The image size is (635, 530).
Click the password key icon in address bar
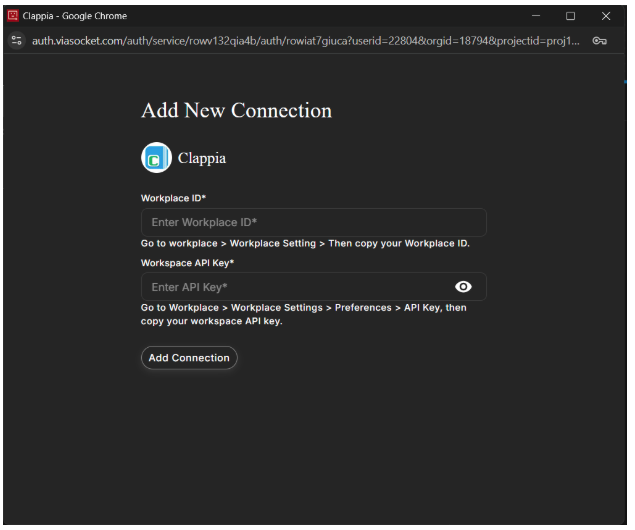click(599, 41)
